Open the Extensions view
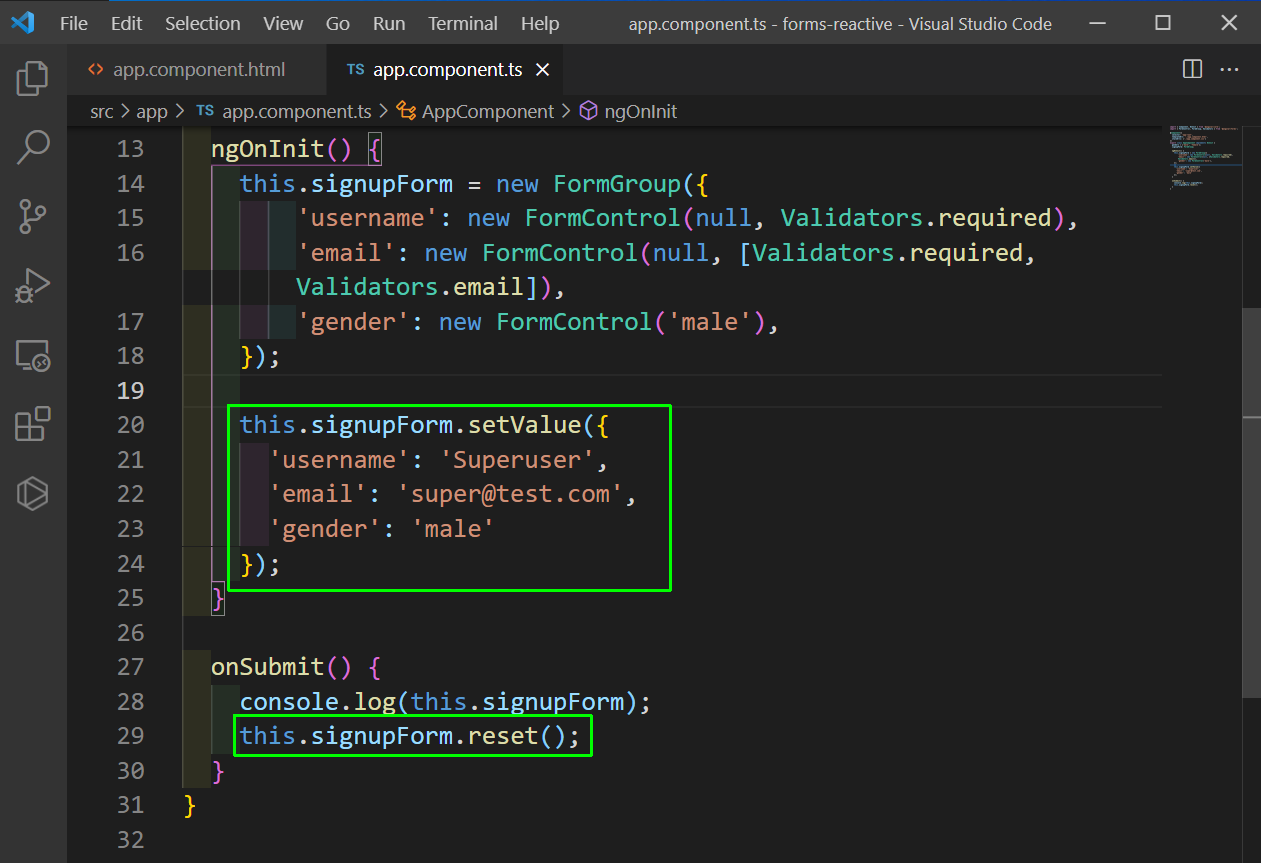 [33, 424]
